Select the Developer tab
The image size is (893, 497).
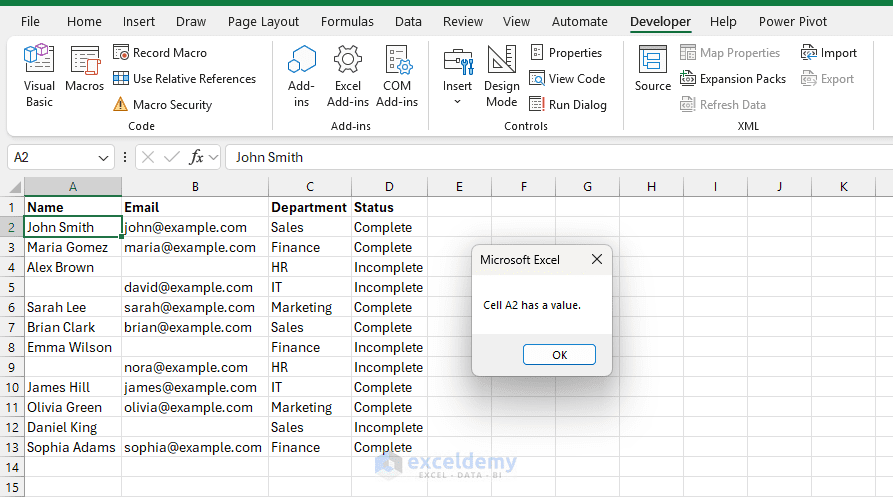[x=660, y=22]
